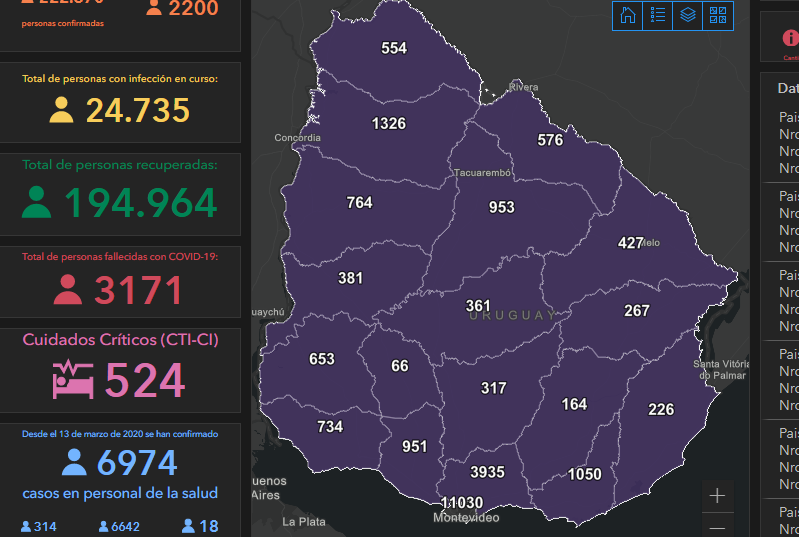Click the 381 department on the map

(x=351, y=278)
